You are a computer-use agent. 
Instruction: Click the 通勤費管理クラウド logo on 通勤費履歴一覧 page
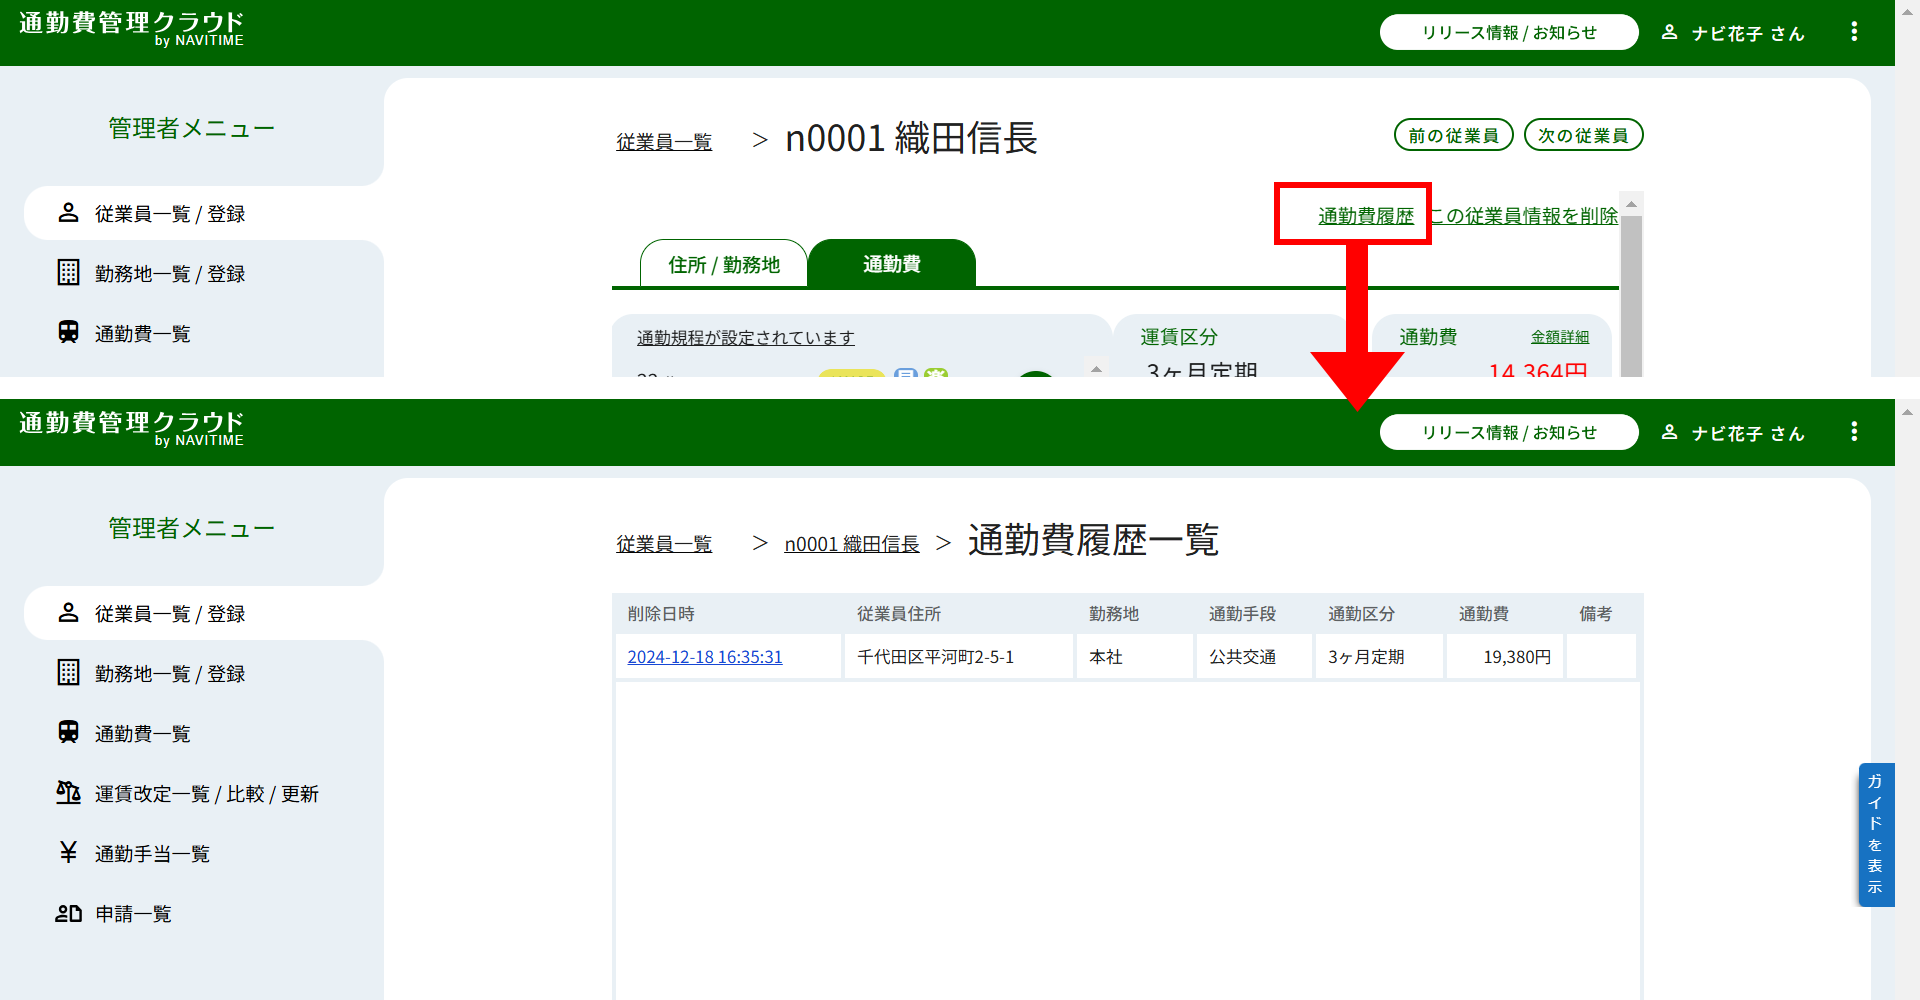pyautogui.click(x=131, y=428)
